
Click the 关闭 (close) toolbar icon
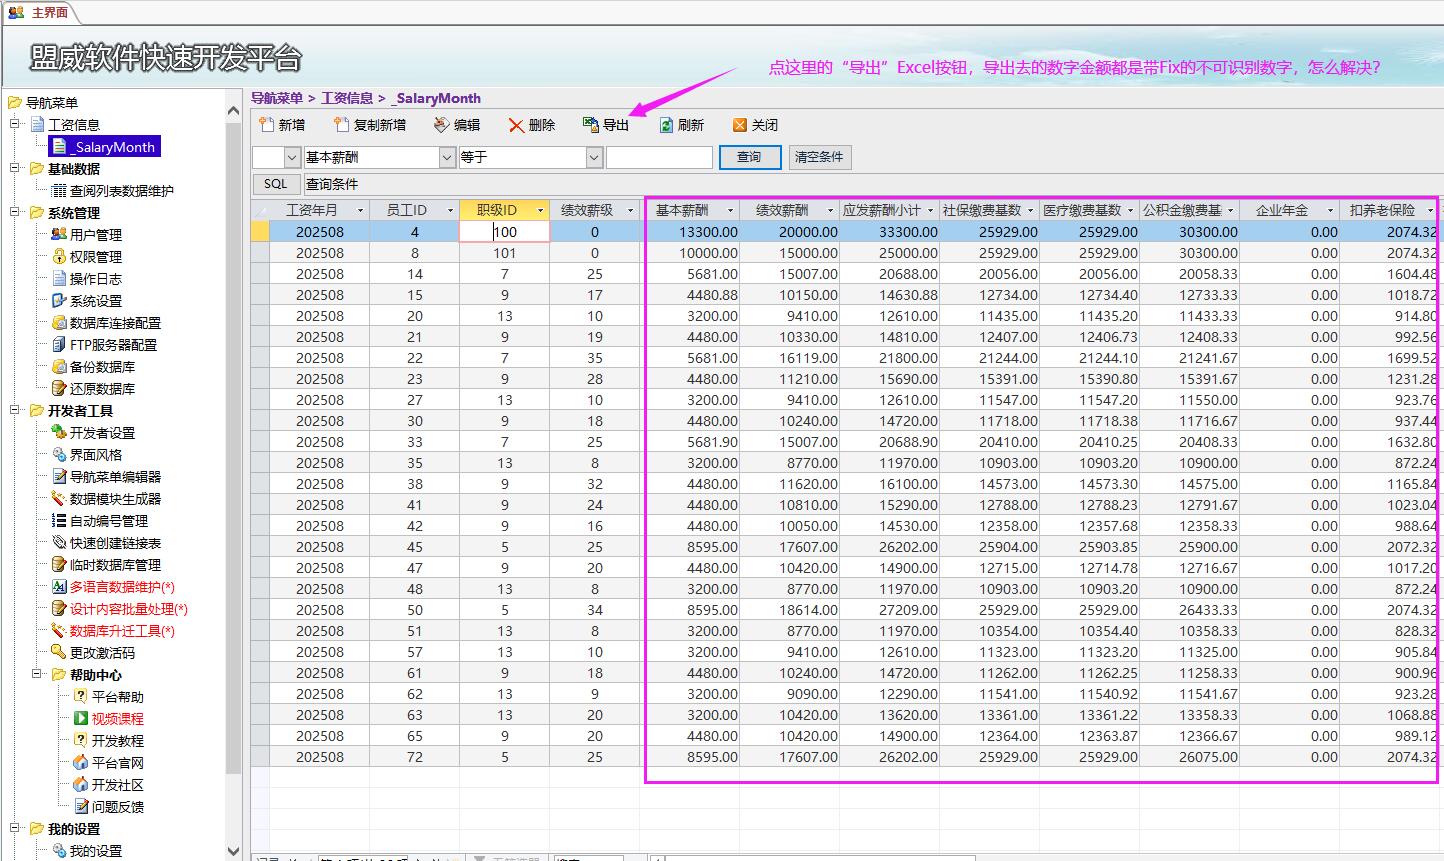pos(740,125)
